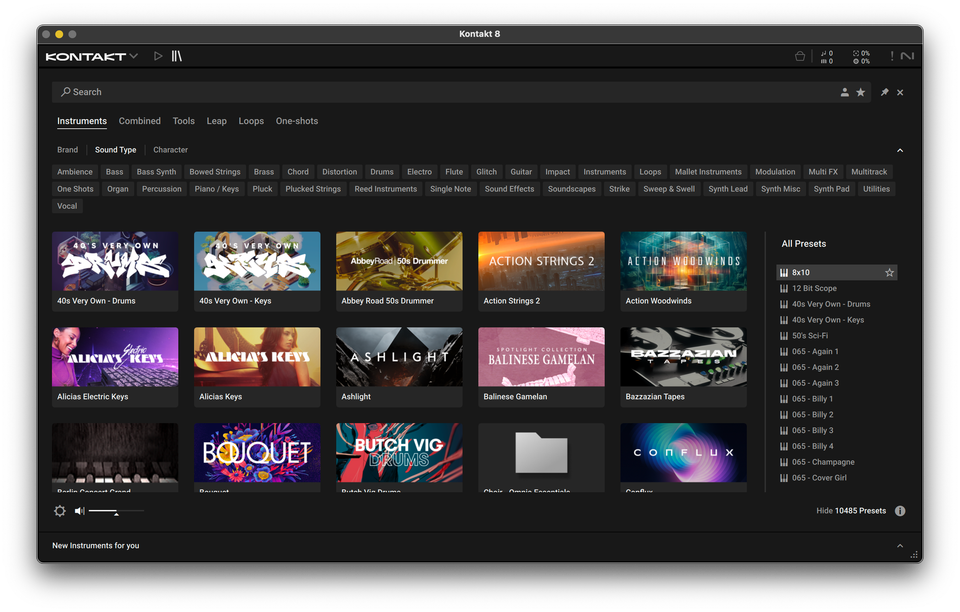Toggle the Drums sound type filter

point(381,171)
